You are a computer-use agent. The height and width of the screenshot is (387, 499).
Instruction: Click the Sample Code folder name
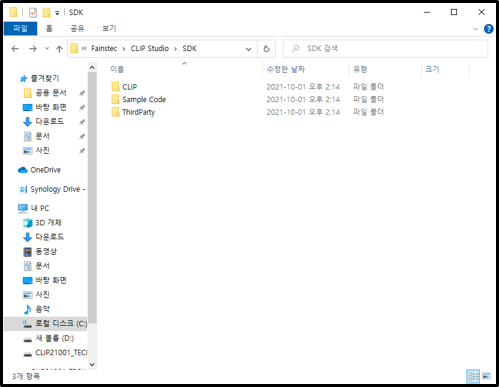pos(144,99)
